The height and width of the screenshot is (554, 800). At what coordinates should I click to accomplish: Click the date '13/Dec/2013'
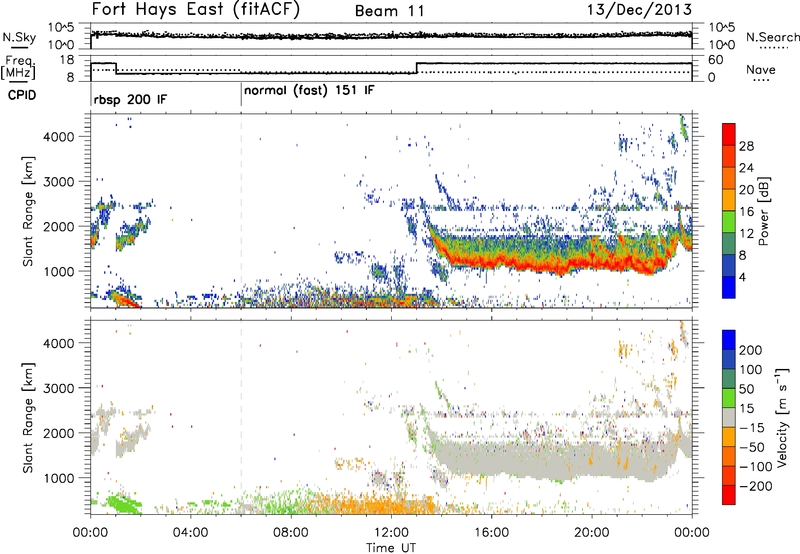(639, 9)
